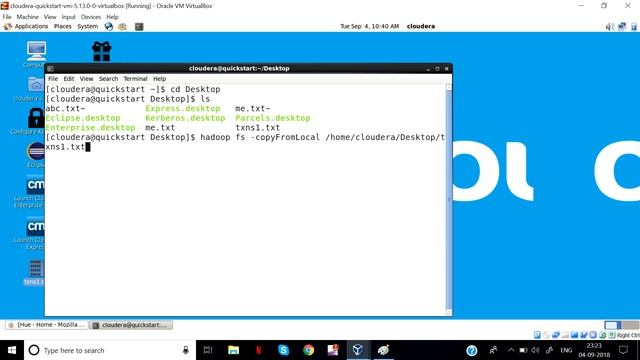The image size is (640, 360).
Task: Open Windows Task View
Action: (208, 350)
